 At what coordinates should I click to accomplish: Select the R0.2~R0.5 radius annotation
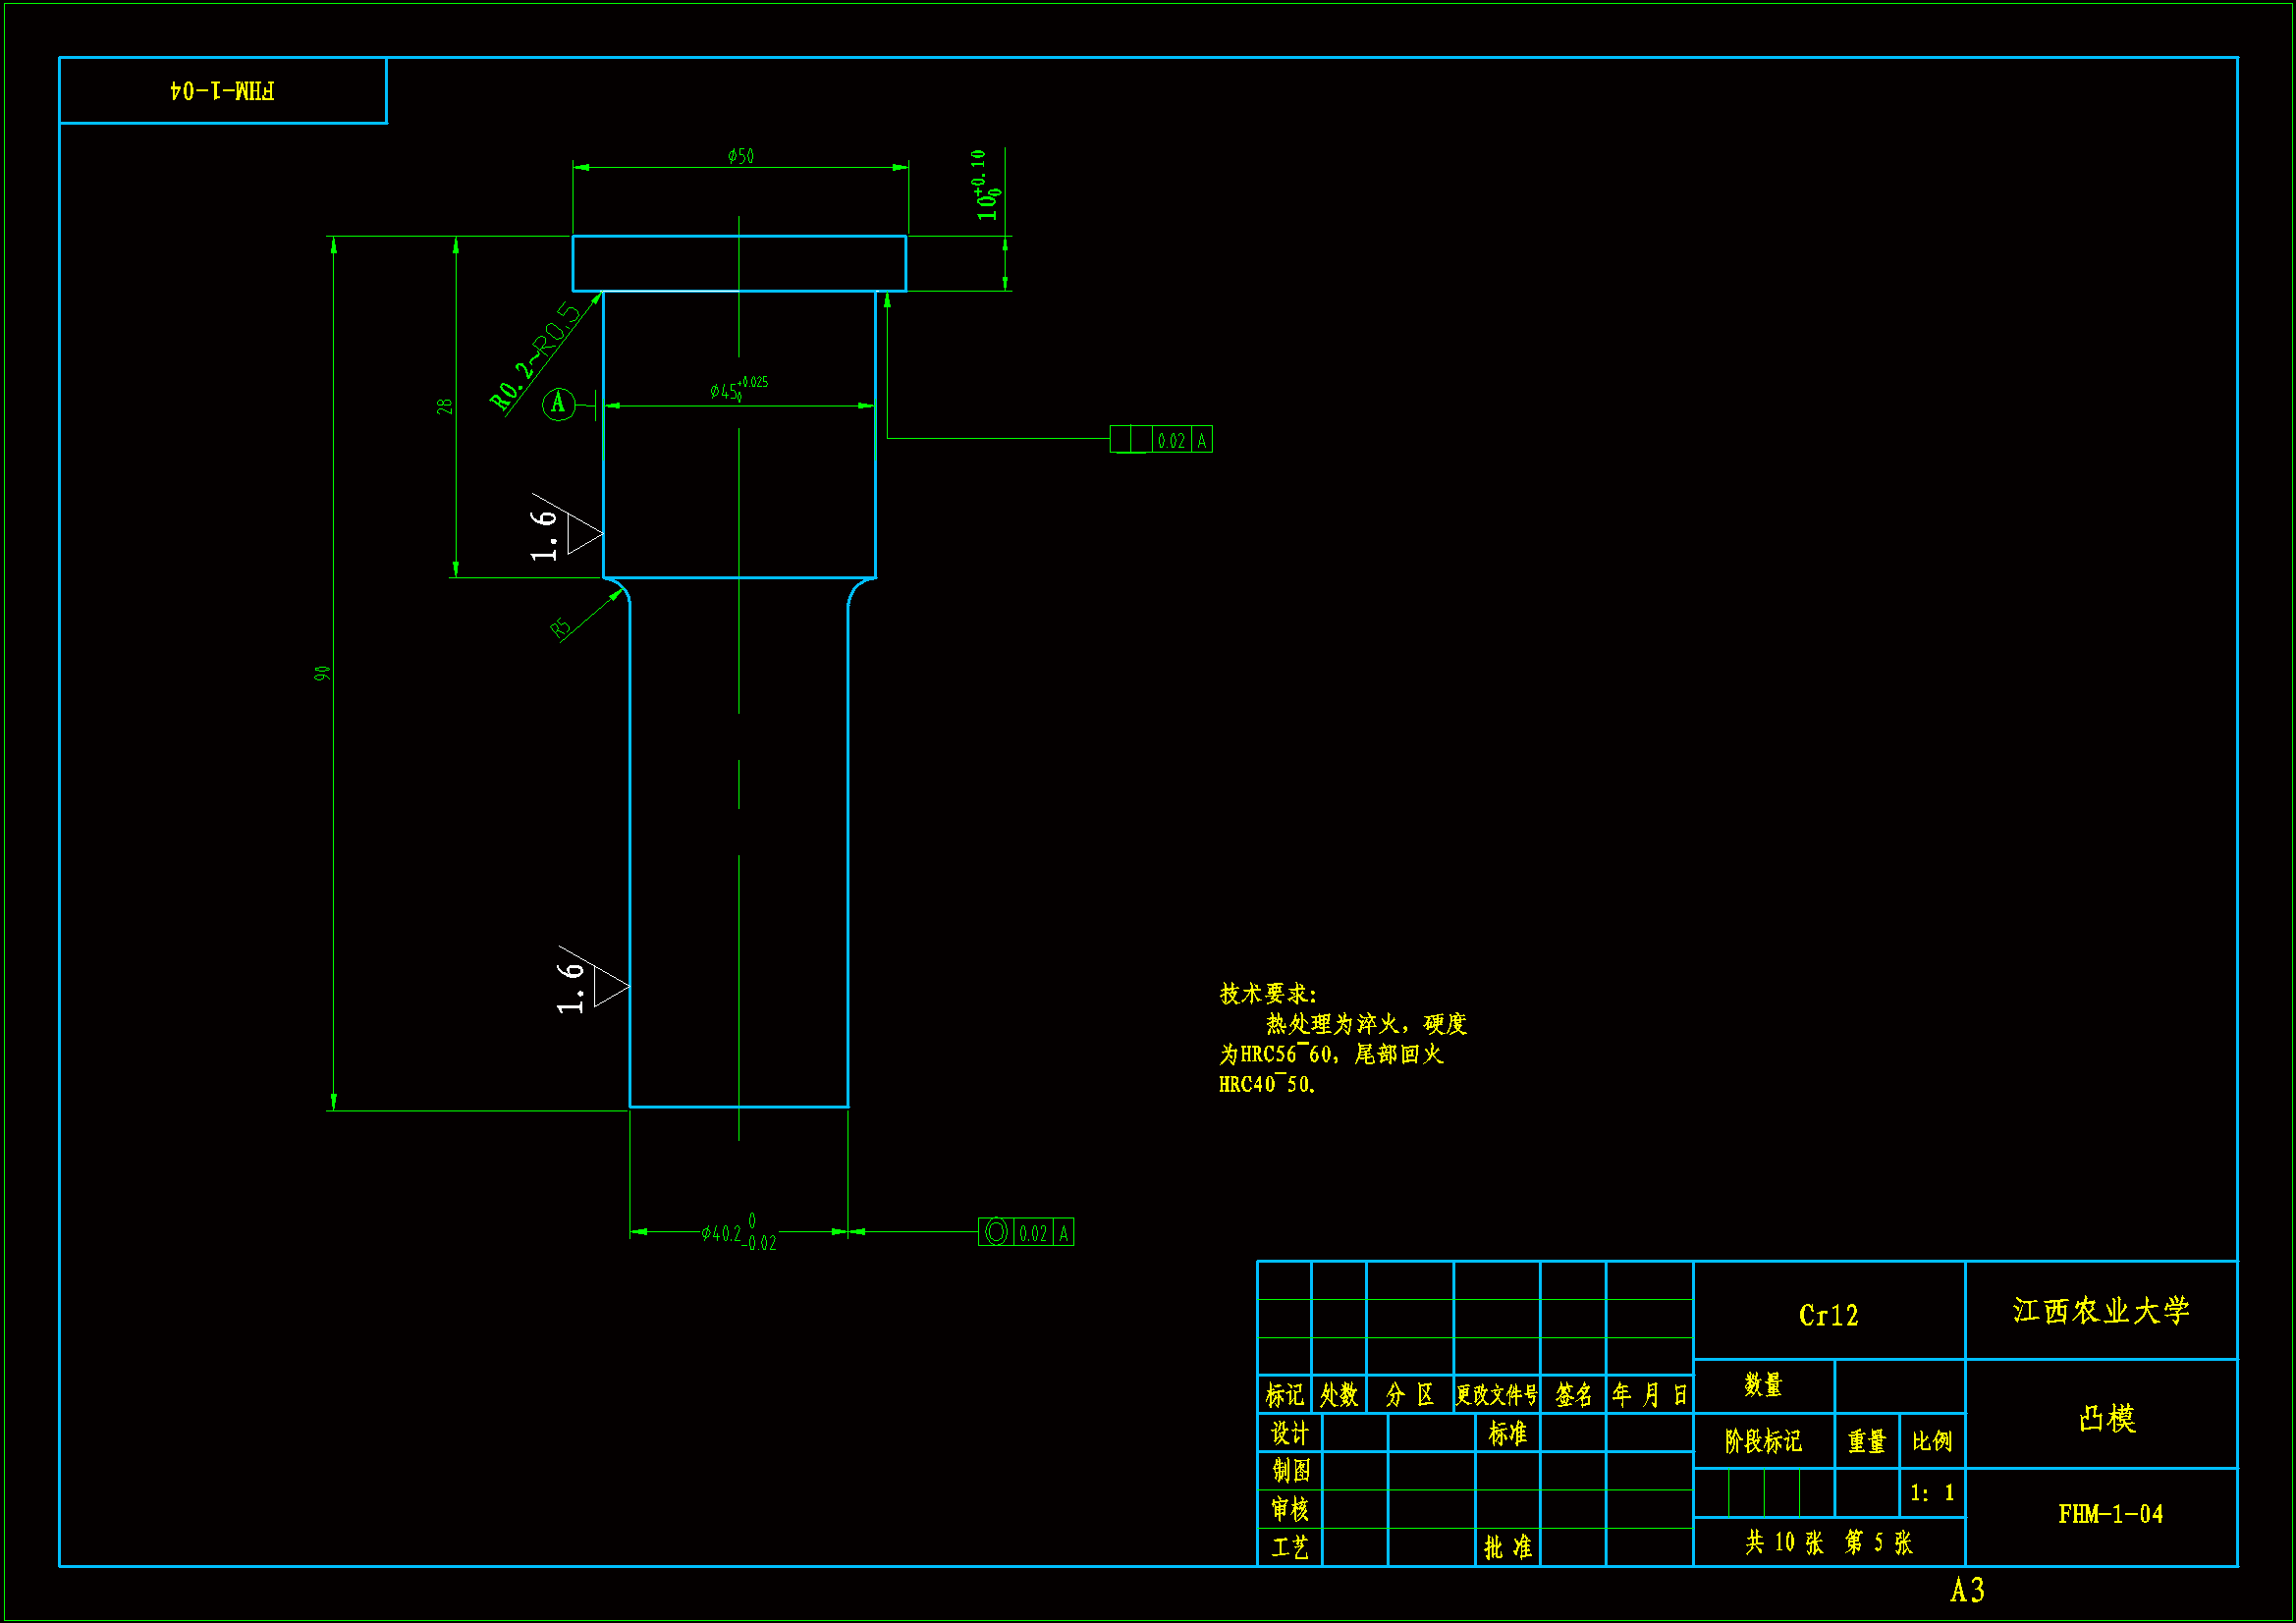(535, 356)
